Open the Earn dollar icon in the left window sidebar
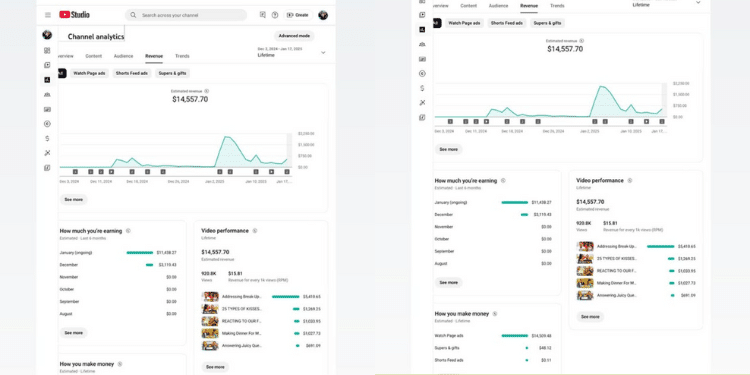 pos(47,139)
